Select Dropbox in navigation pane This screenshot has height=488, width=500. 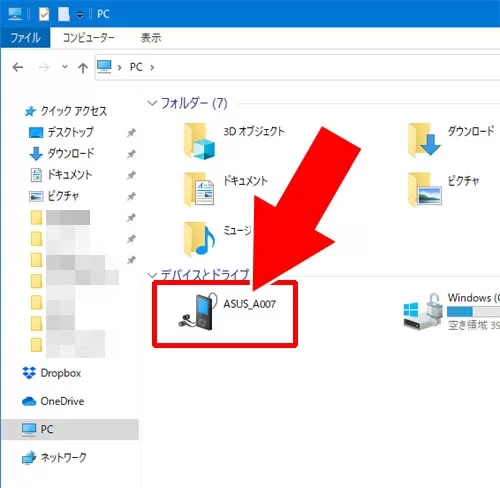click(x=61, y=373)
